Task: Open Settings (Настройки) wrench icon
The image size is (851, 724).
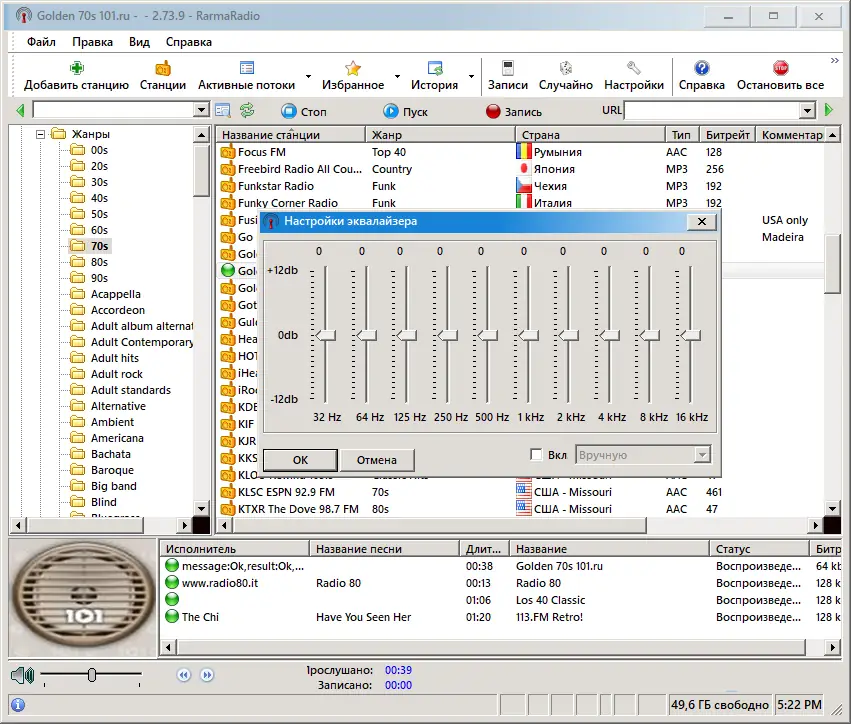Action: pyautogui.click(x=633, y=69)
